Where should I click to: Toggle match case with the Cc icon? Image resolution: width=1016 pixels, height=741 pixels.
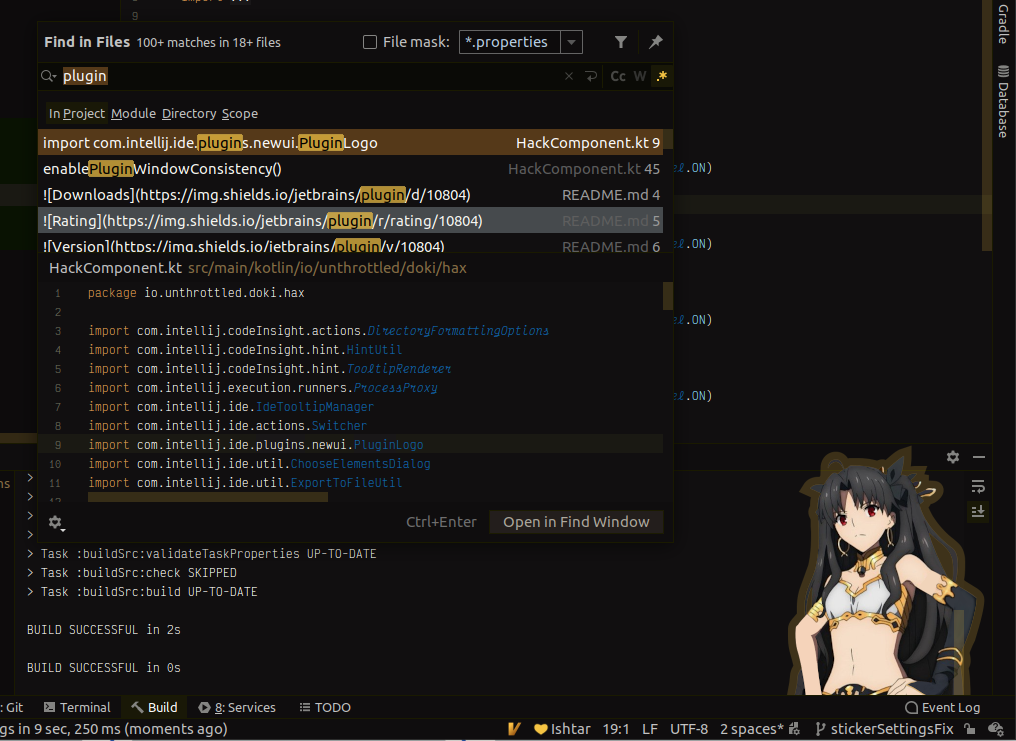(618, 75)
